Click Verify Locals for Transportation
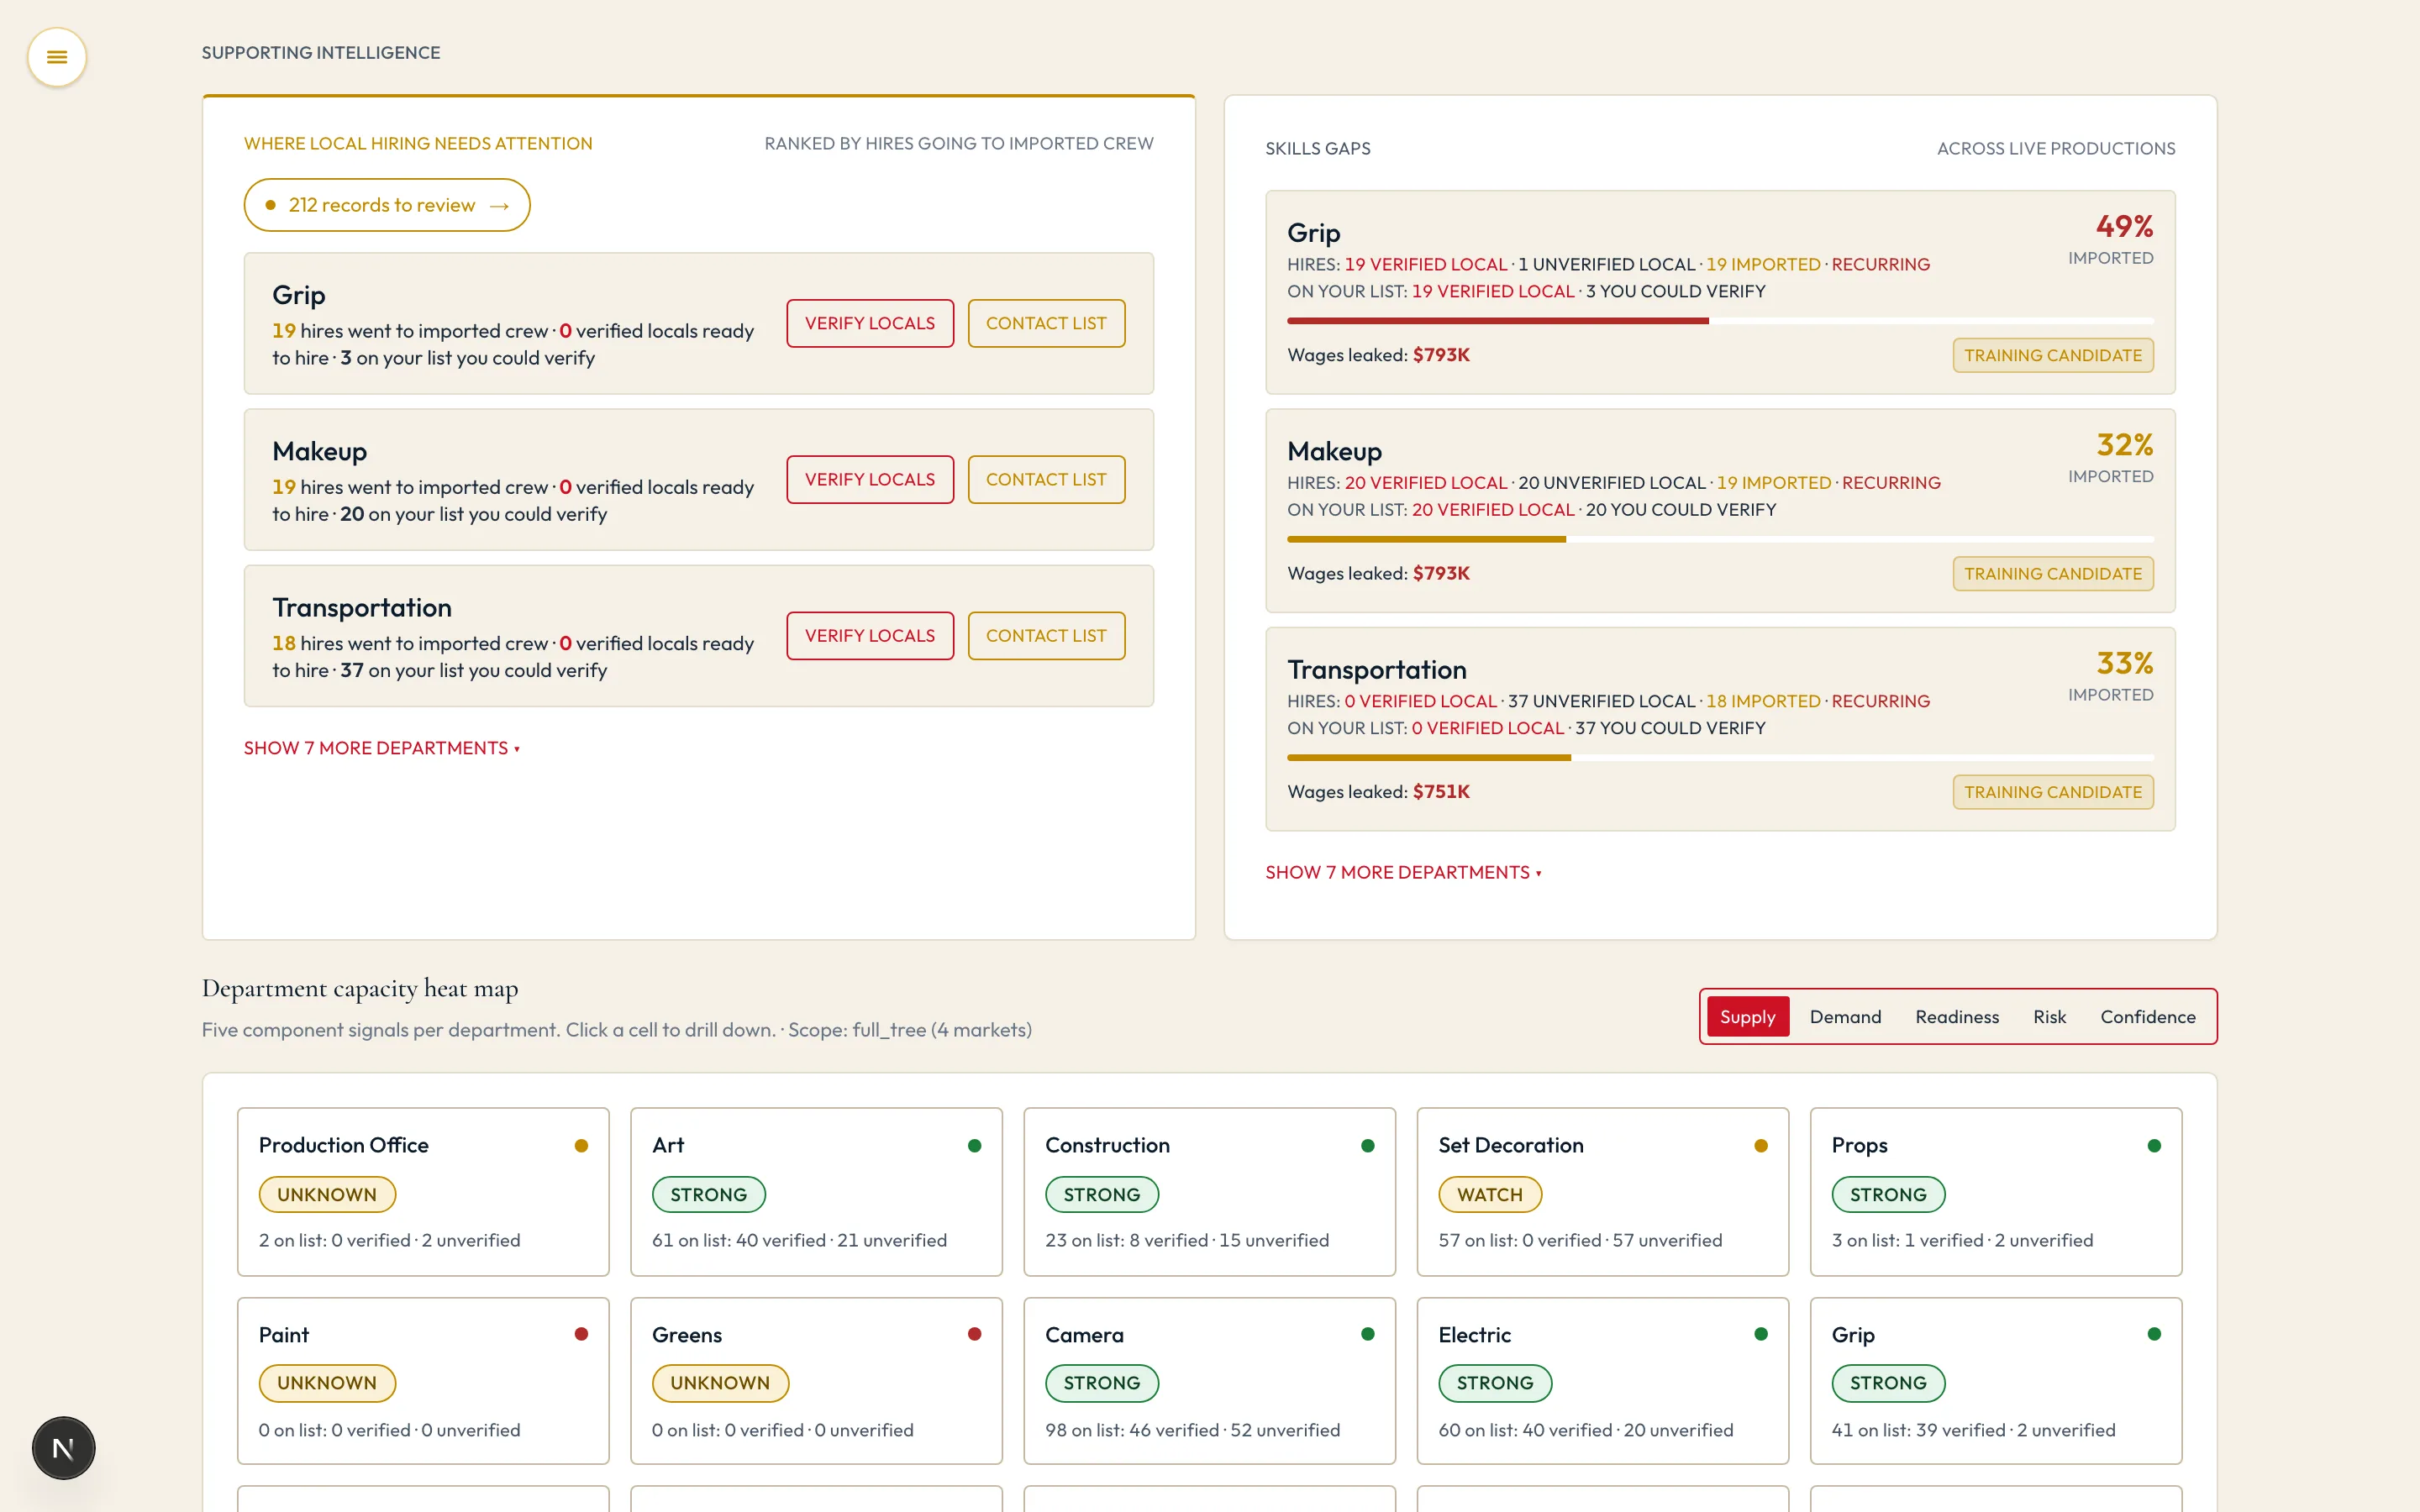Viewport: 2420px width, 1512px height. 869,635
